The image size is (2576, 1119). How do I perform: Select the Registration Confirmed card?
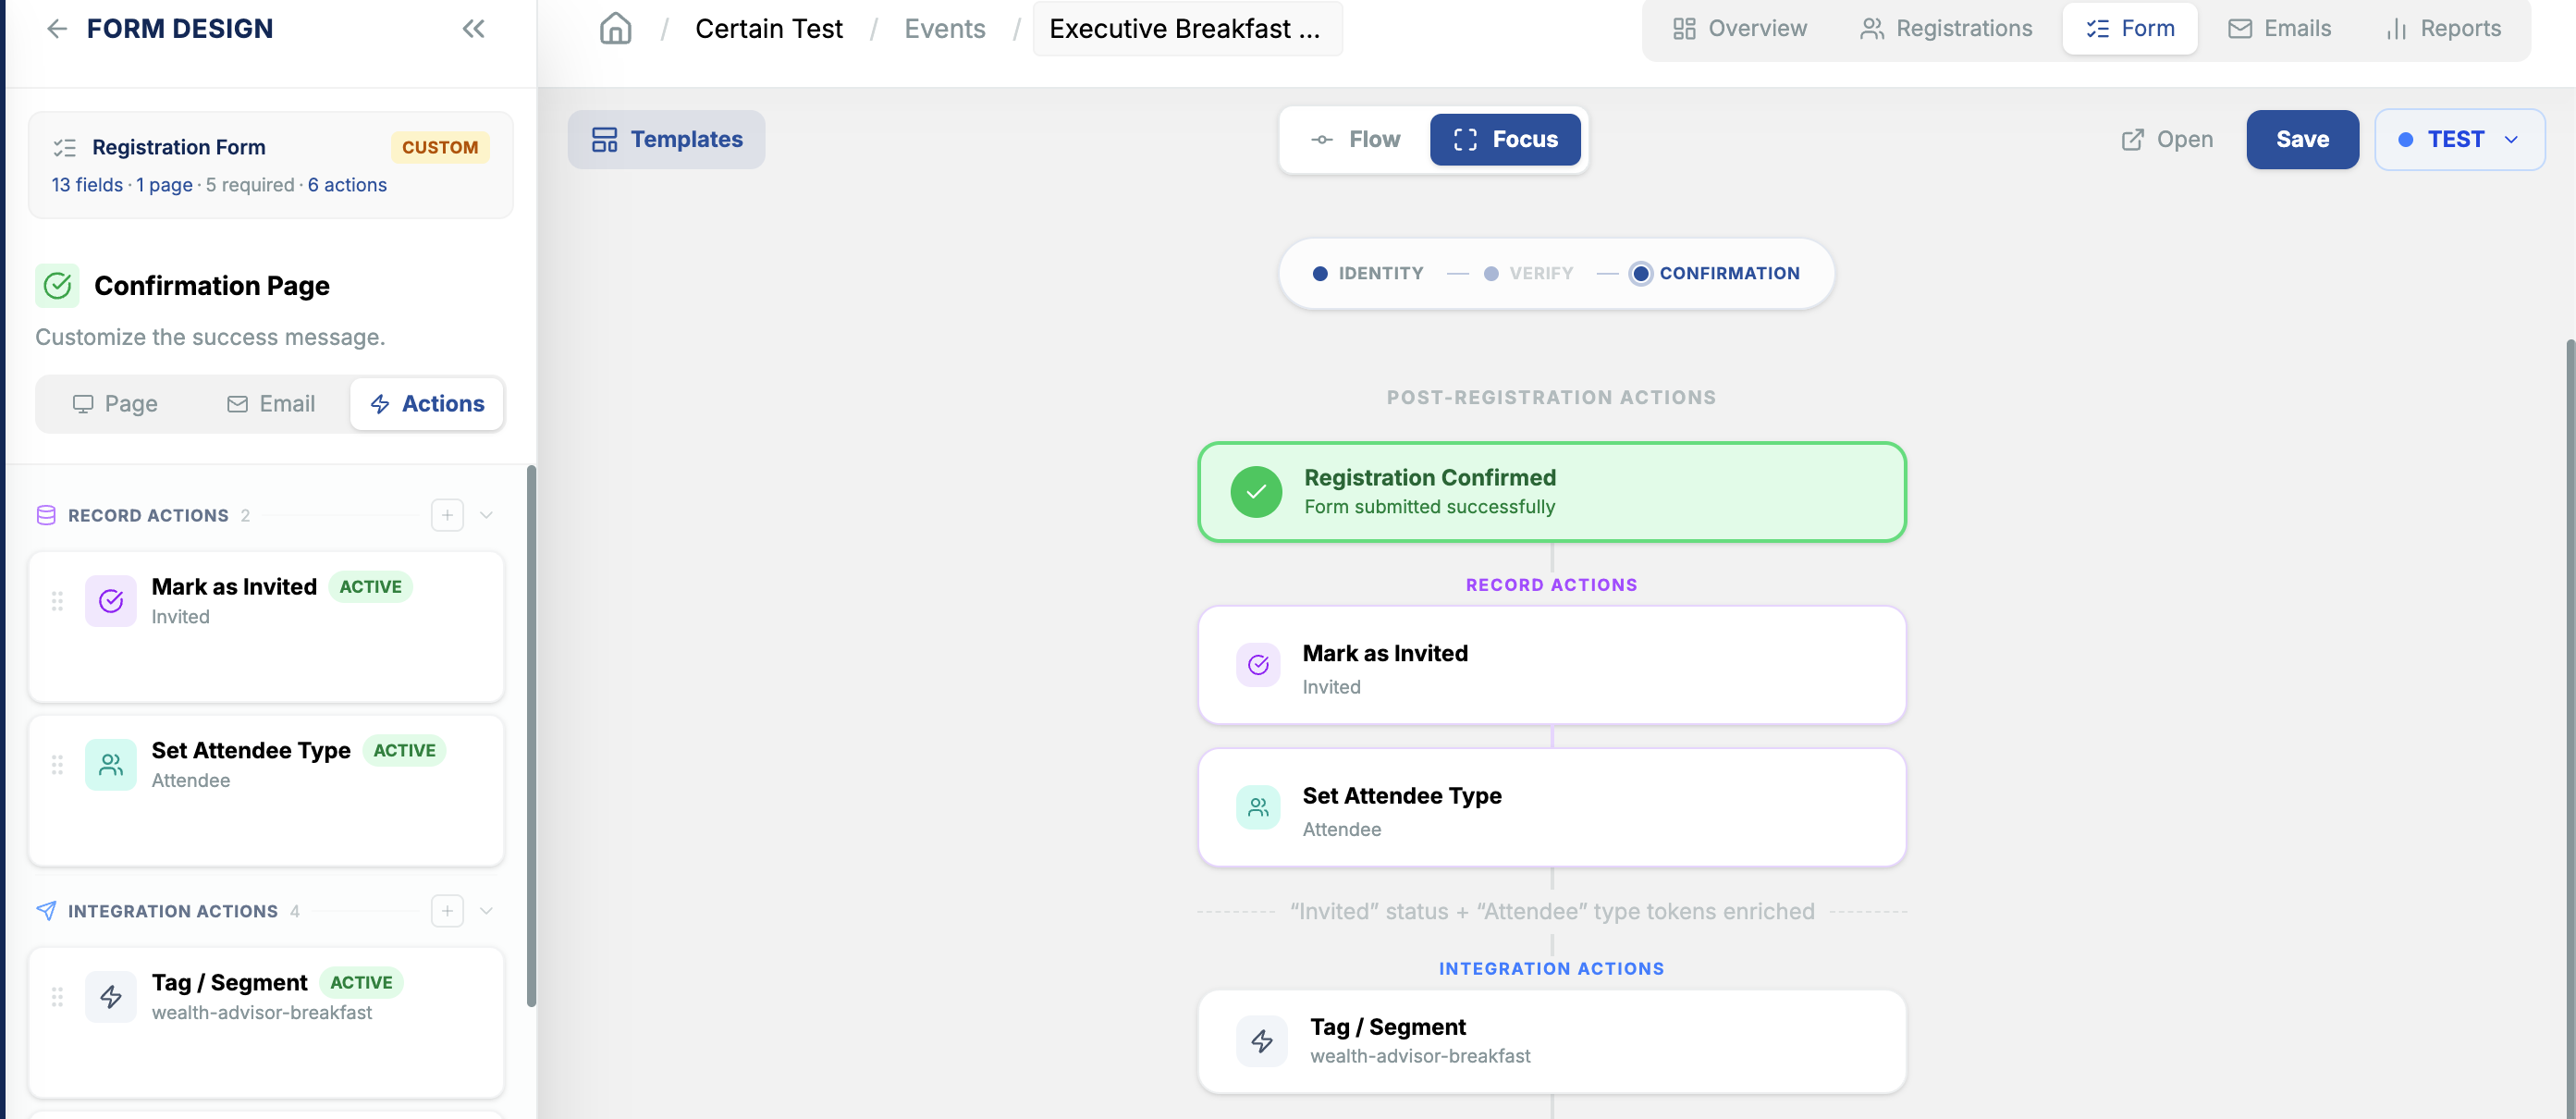point(1551,492)
